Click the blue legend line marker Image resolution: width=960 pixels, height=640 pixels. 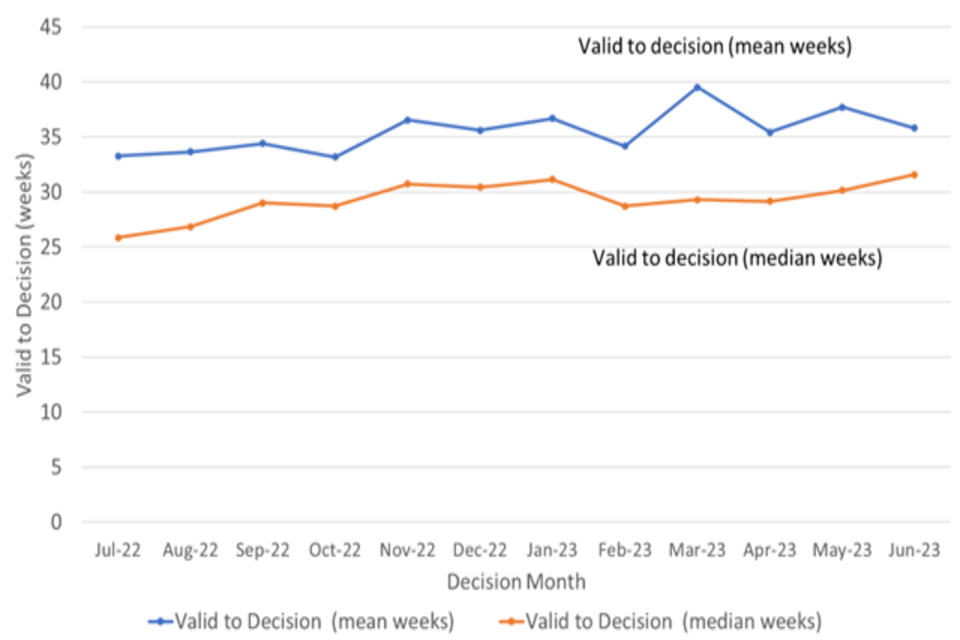159,621
